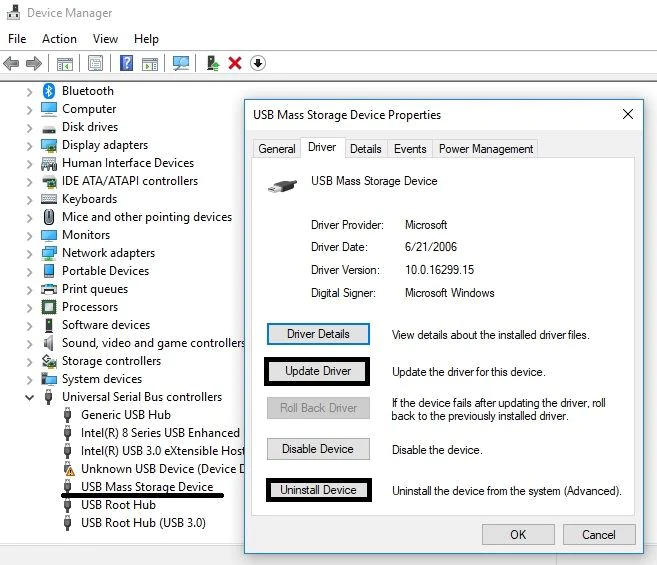
Task: Click the Driver Date value 6/21/2006
Action: tap(431, 246)
